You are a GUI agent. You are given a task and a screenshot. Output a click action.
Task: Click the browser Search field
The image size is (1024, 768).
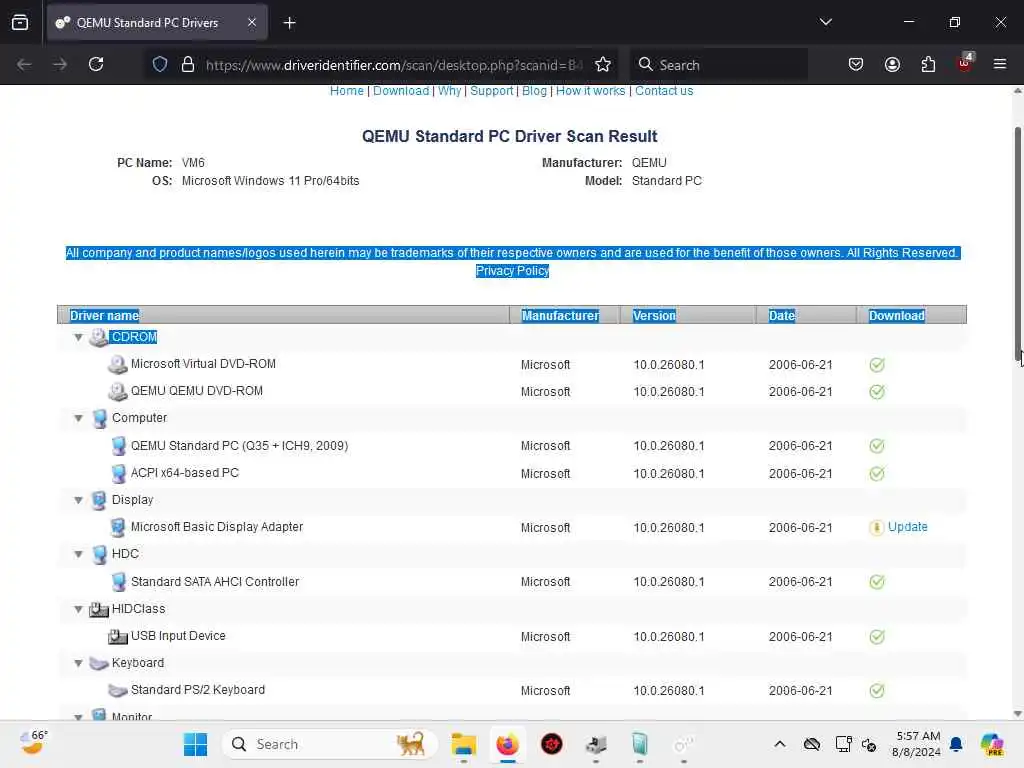tap(718, 65)
